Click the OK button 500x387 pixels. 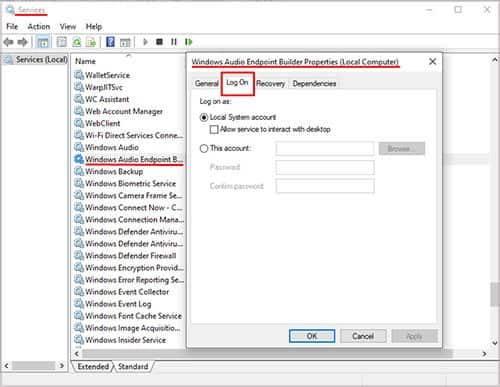tap(312, 336)
